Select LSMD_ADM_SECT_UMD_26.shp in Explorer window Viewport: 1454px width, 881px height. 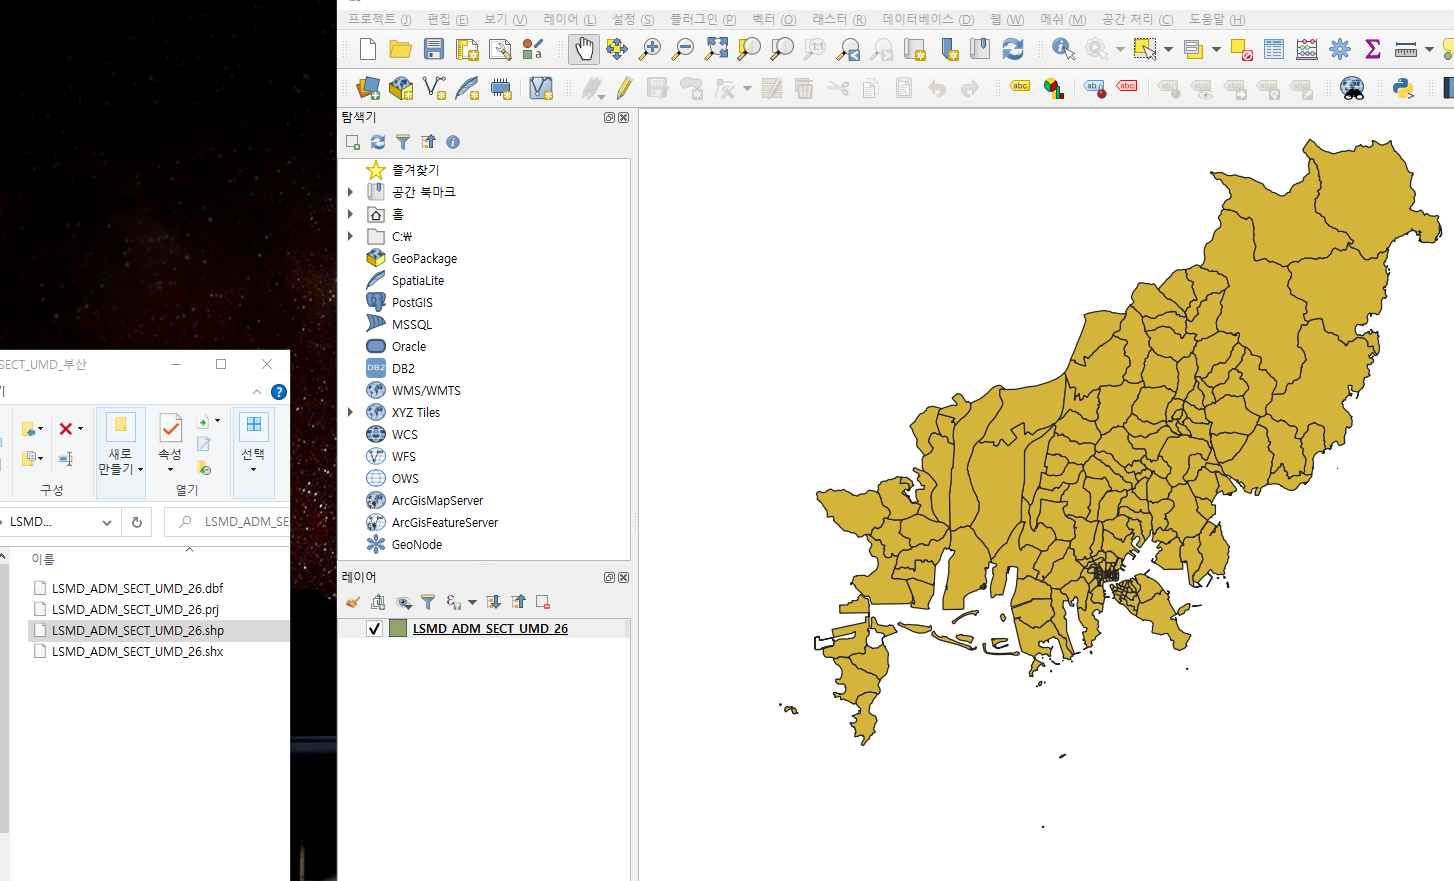point(138,631)
